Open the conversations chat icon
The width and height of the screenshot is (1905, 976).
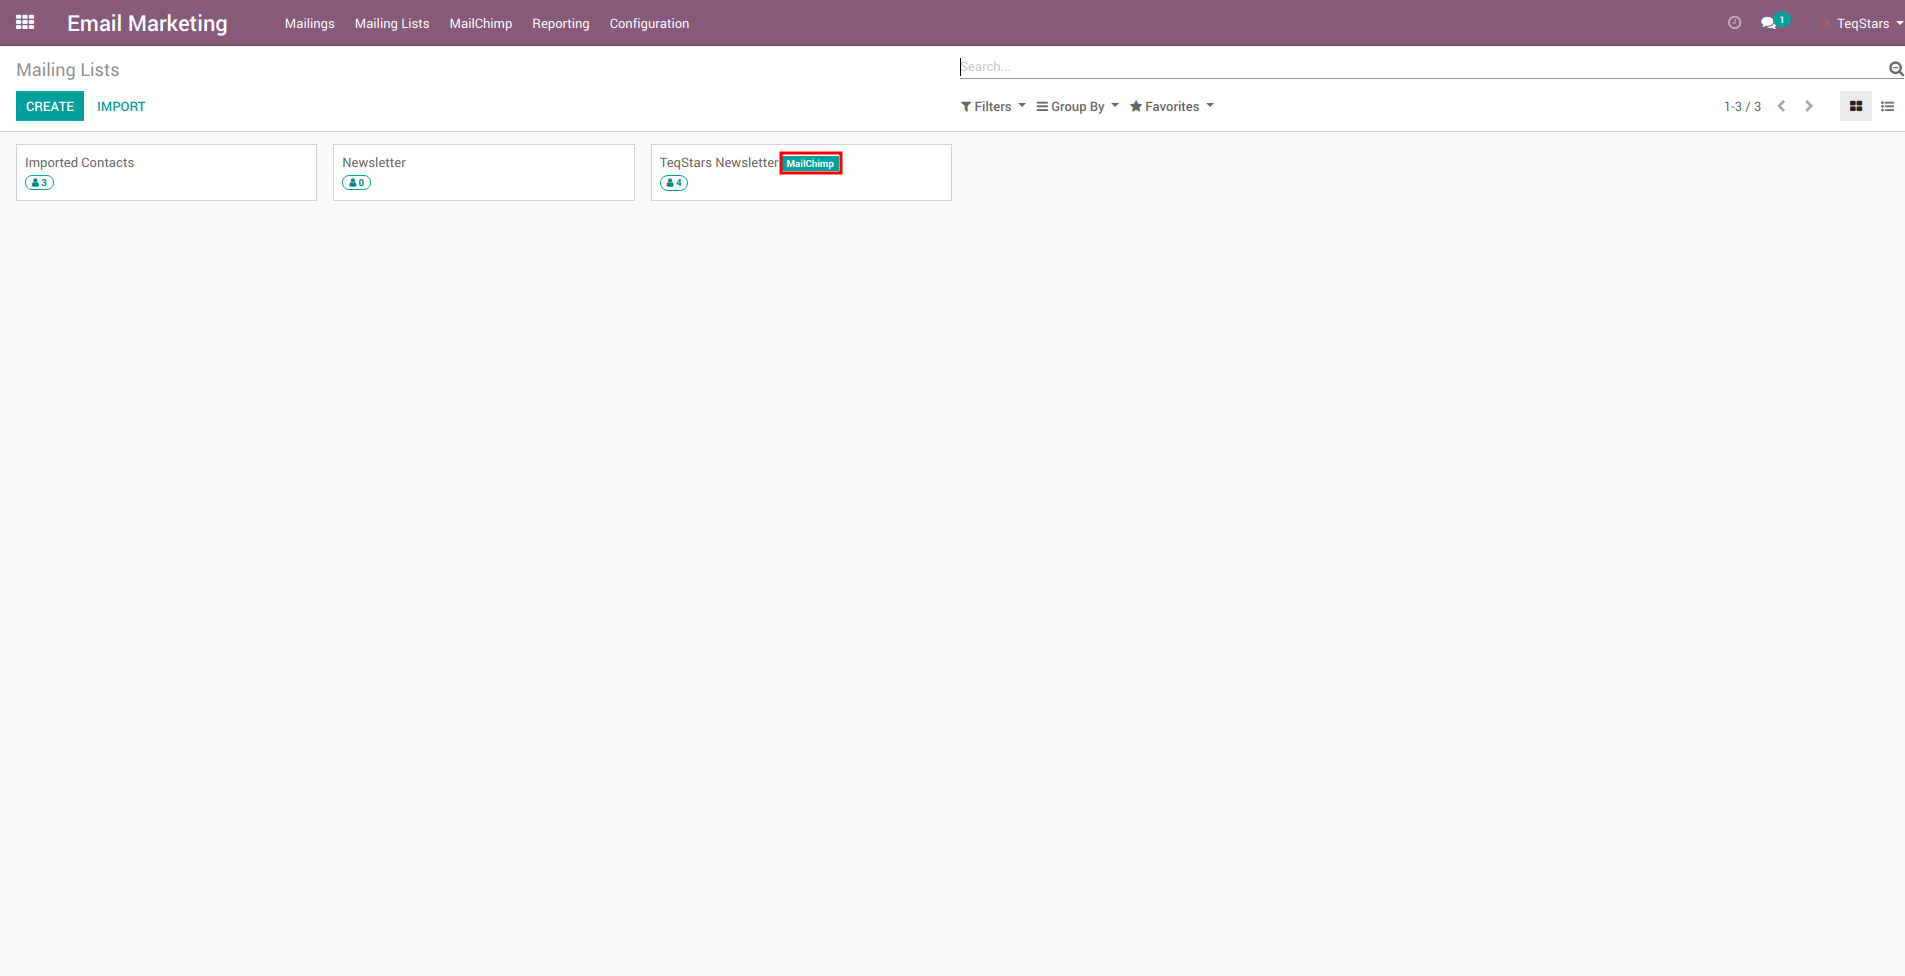click(1768, 23)
